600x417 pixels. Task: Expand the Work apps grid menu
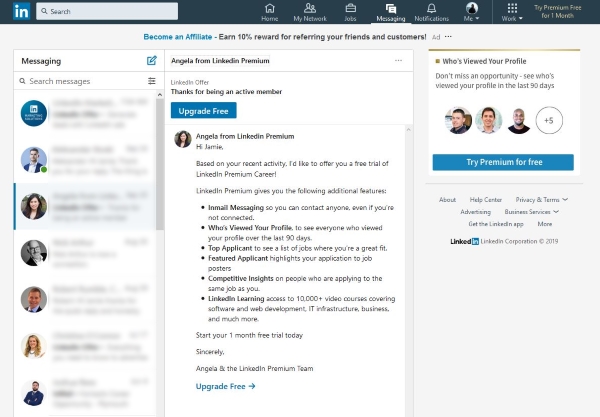click(x=512, y=12)
